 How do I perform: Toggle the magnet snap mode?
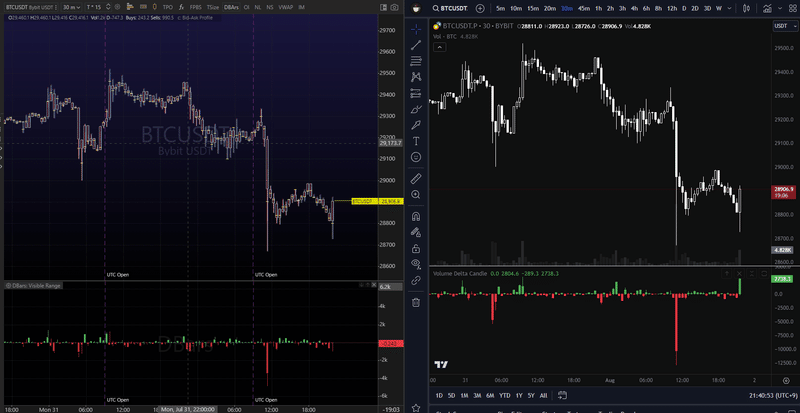[416, 216]
